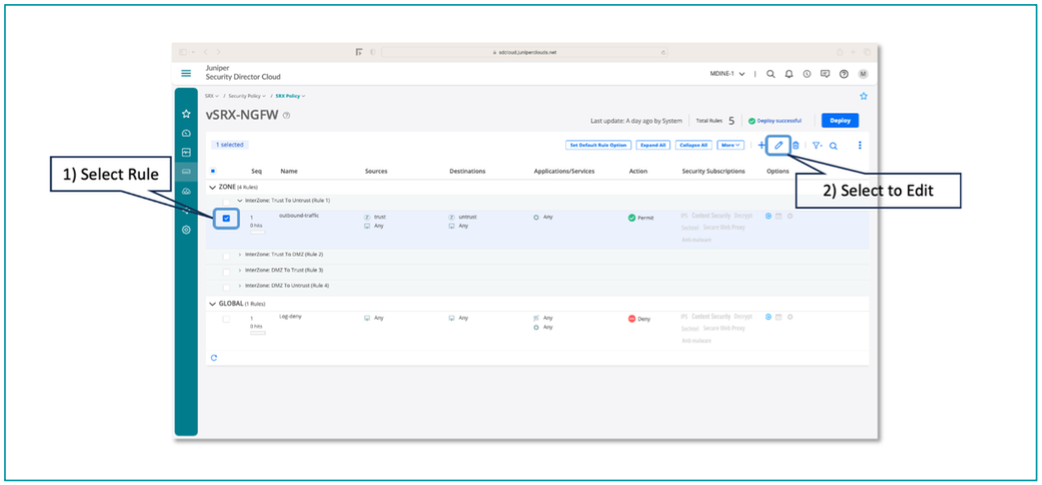Click the plus add rule icon
Image resolution: width=1042 pixels, height=485 pixels.
coord(762,145)
